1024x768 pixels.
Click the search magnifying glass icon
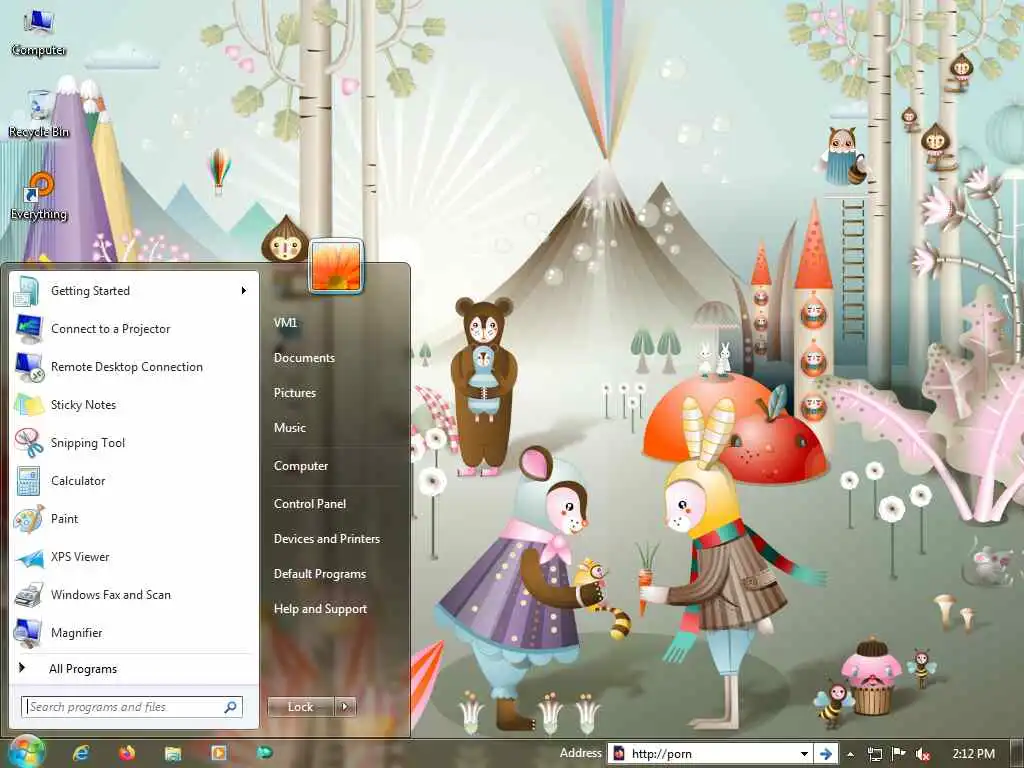point(231,707)
